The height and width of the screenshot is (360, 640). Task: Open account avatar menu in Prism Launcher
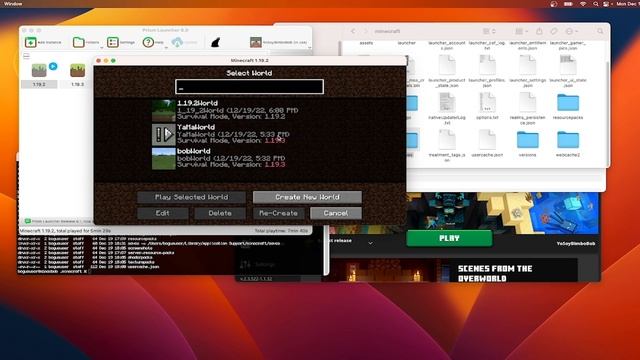coord(256,42)
